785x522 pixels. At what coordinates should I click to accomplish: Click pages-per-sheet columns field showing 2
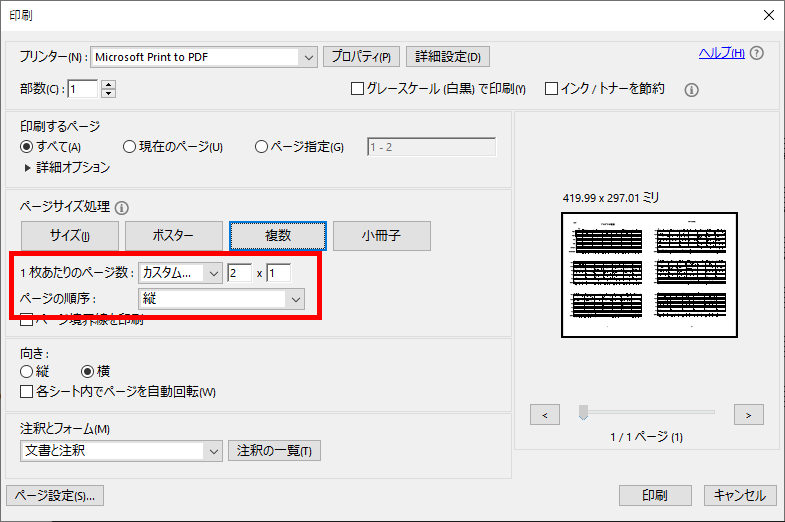pyautogui.click(x=239, y=273)
